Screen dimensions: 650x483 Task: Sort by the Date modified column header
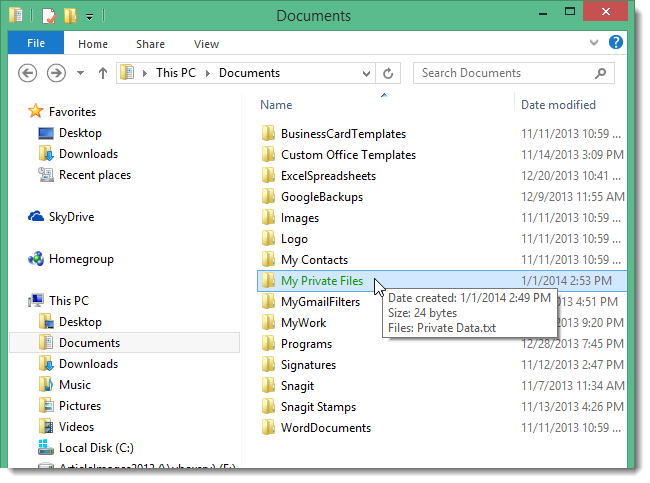pos(558,105)
